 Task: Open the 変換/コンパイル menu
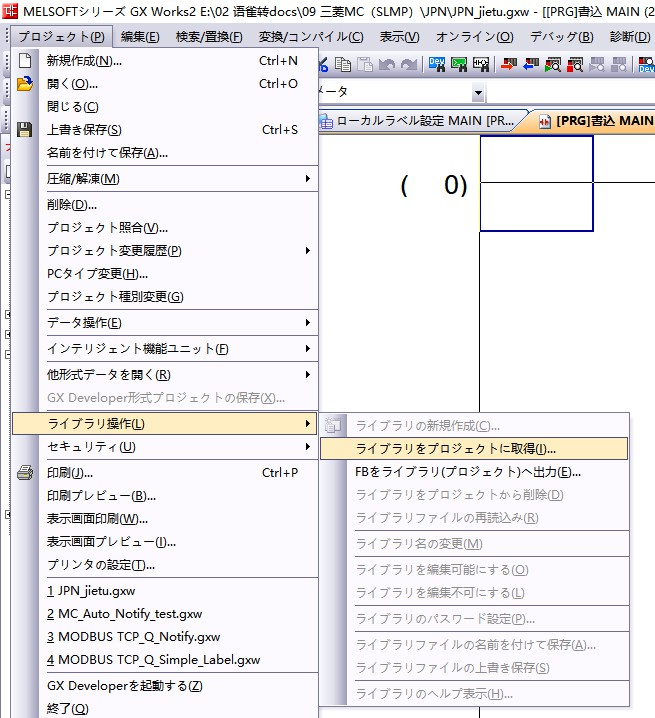(x=311, y=37)
